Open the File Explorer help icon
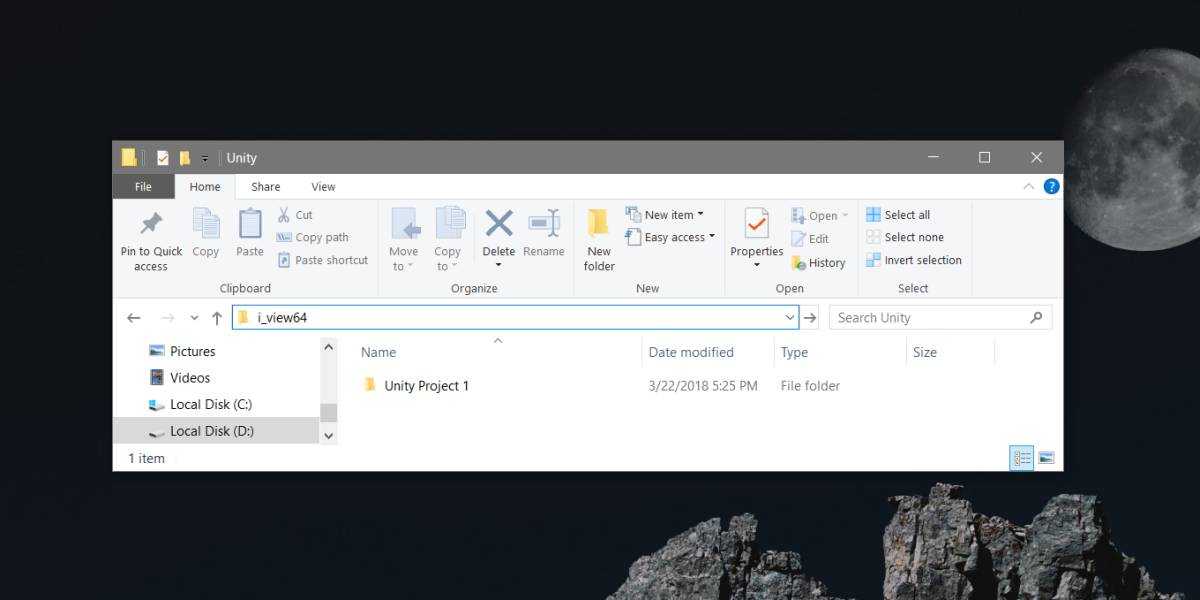Image resolution: width=1200 pixels, height=600 pixels. 1051,187
